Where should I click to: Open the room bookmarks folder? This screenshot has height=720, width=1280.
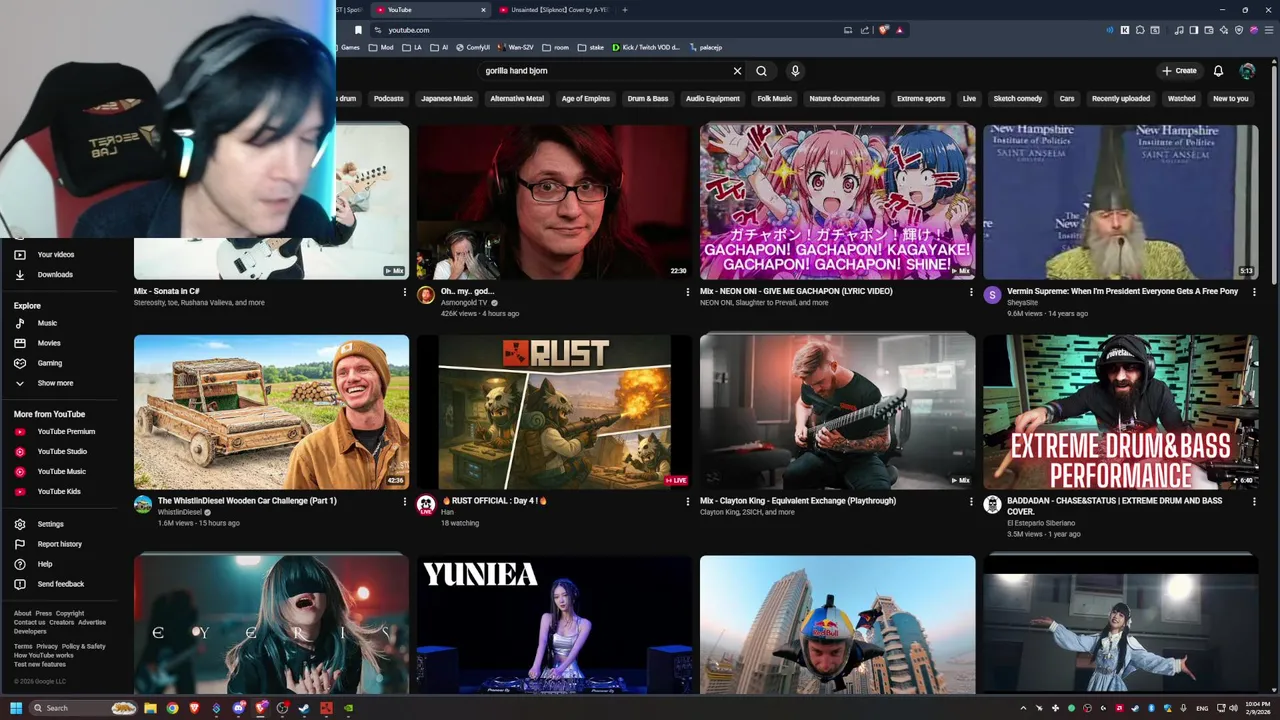pos(554,47)
